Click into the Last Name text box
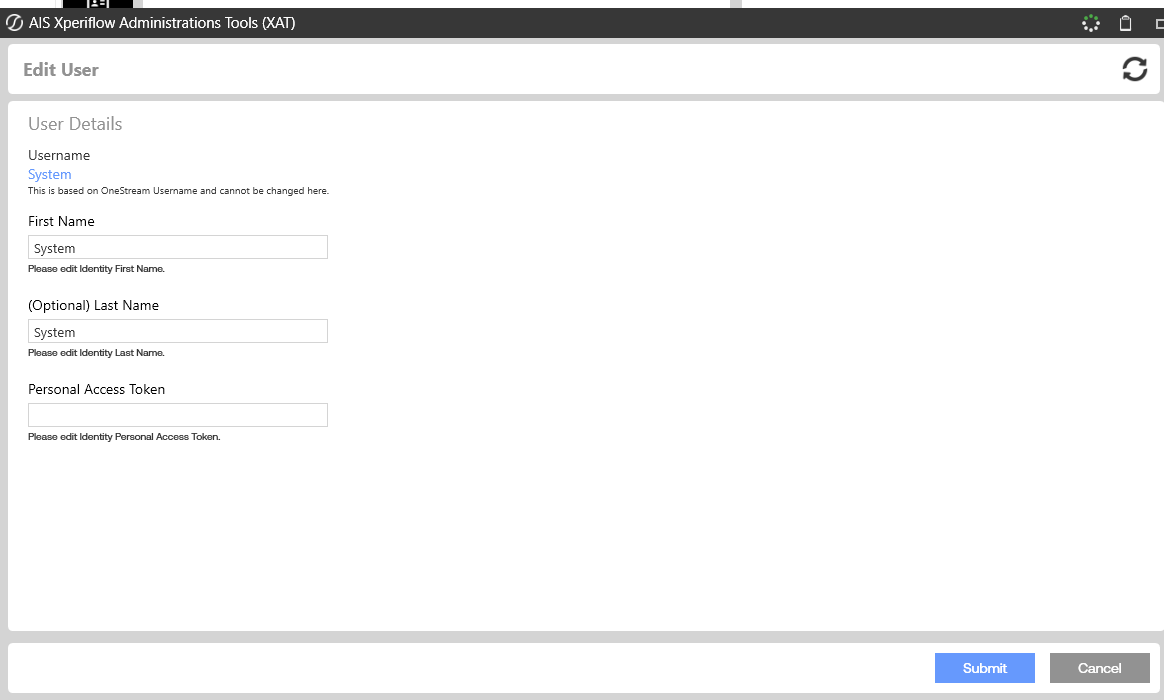This screenshot has height=700, width=1164. [178, 332]
